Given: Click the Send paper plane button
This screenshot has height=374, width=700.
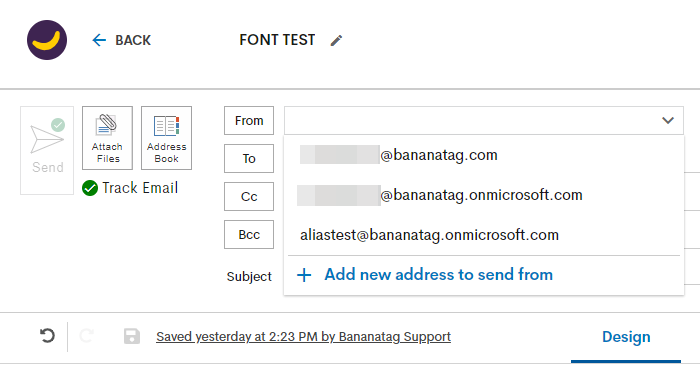Looking at the screenshot, I should 47,150.
